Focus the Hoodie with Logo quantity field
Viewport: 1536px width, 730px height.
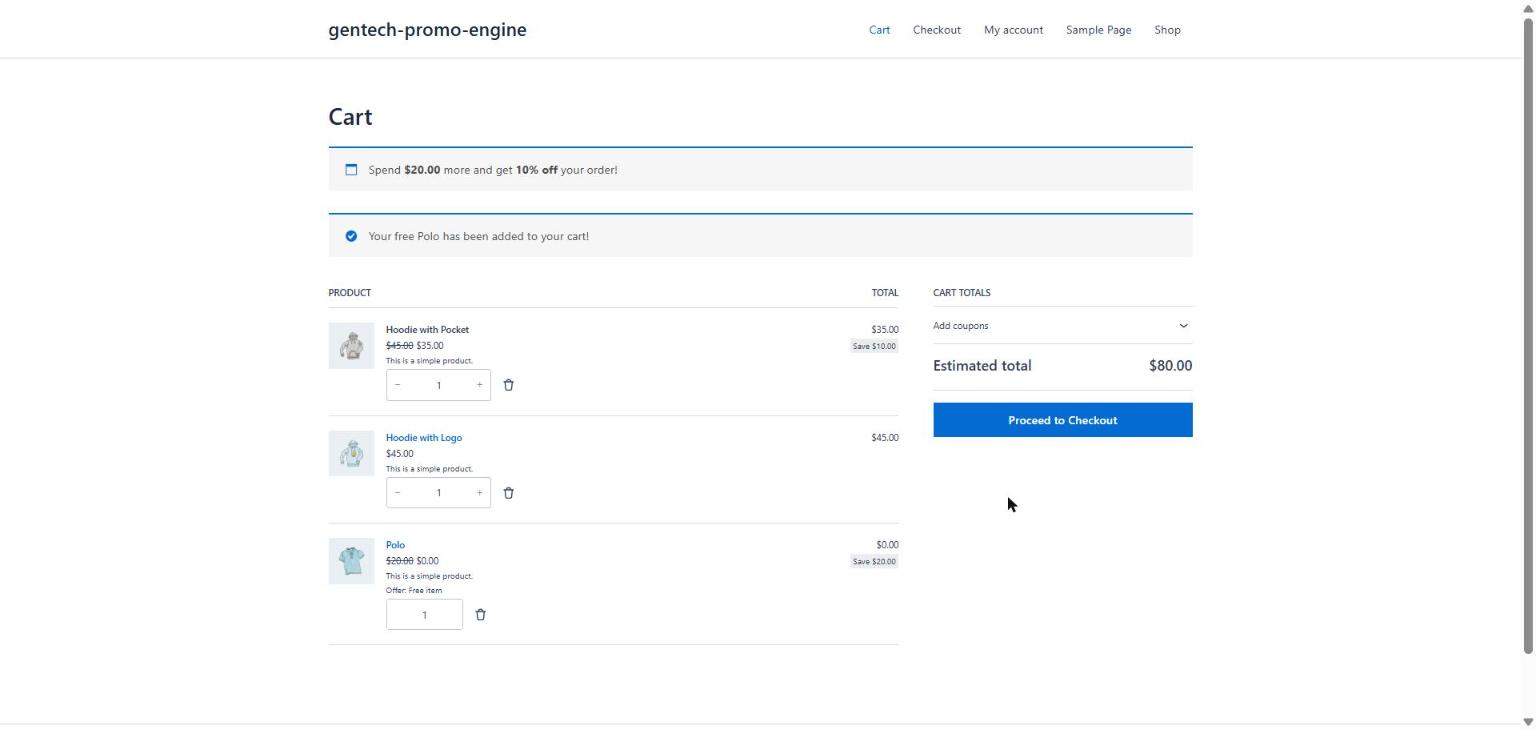click(438, 493)
